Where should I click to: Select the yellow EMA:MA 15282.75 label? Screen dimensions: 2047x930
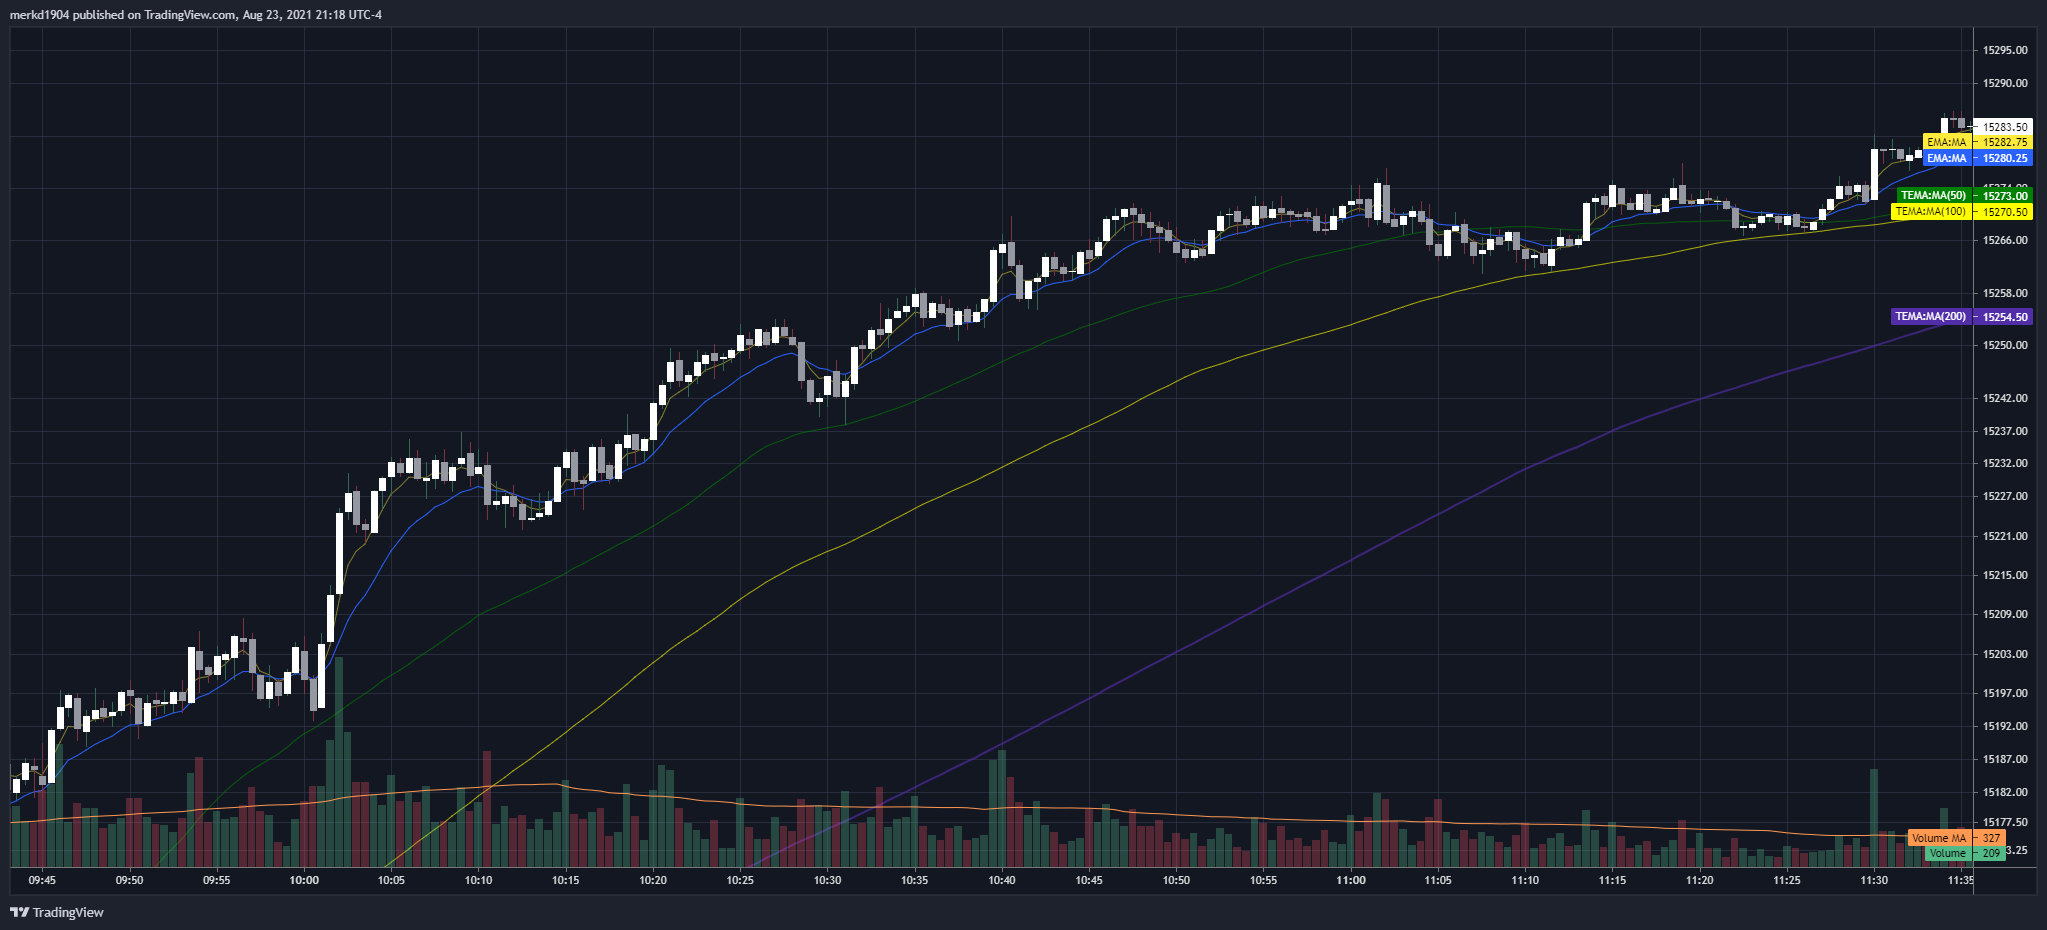1977,142
